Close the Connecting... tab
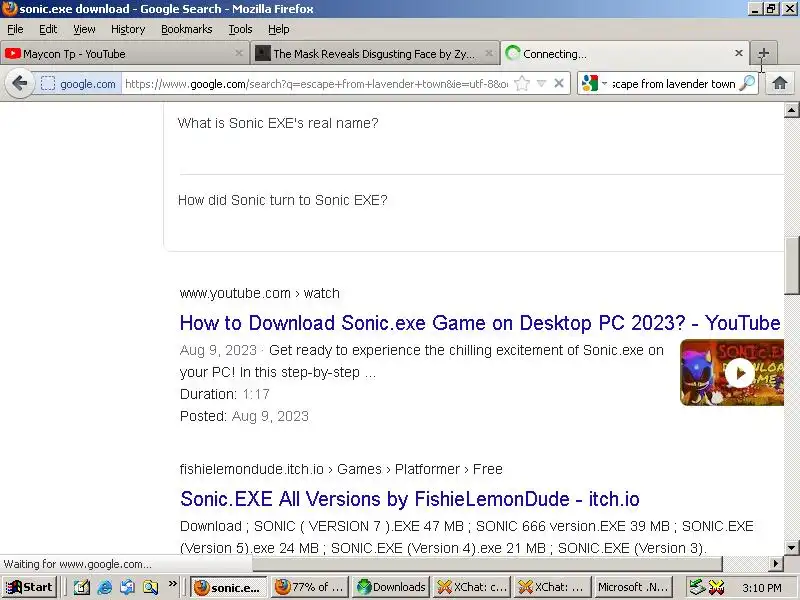Image resolution: width=800 pixels, height=600 pixels. tap(738, 53)
